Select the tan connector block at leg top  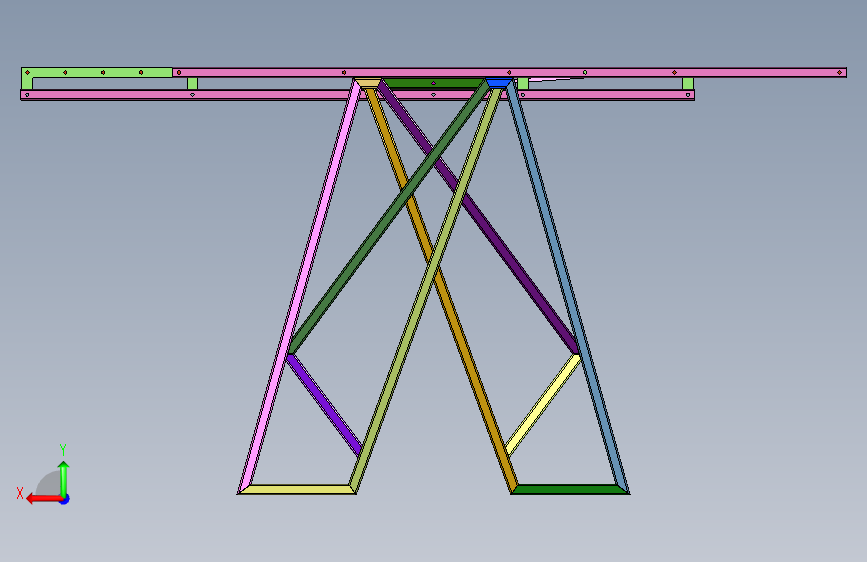click(x=368, y=83)
